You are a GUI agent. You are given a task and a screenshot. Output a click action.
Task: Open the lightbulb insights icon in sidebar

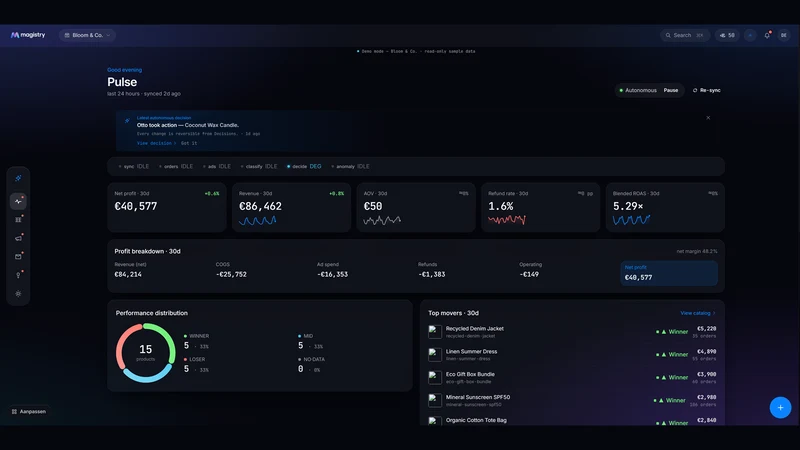(18, 275)
